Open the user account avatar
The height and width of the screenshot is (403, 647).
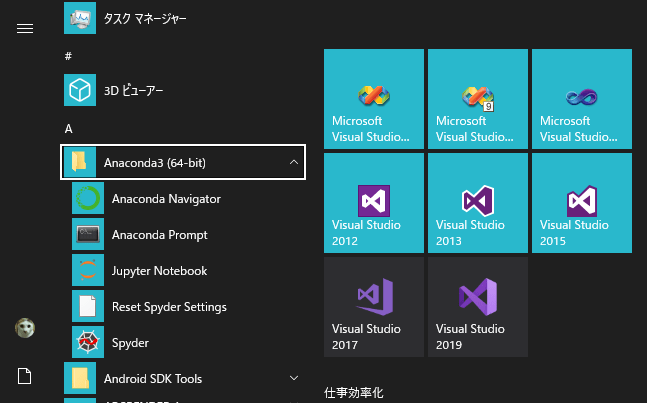25,328
